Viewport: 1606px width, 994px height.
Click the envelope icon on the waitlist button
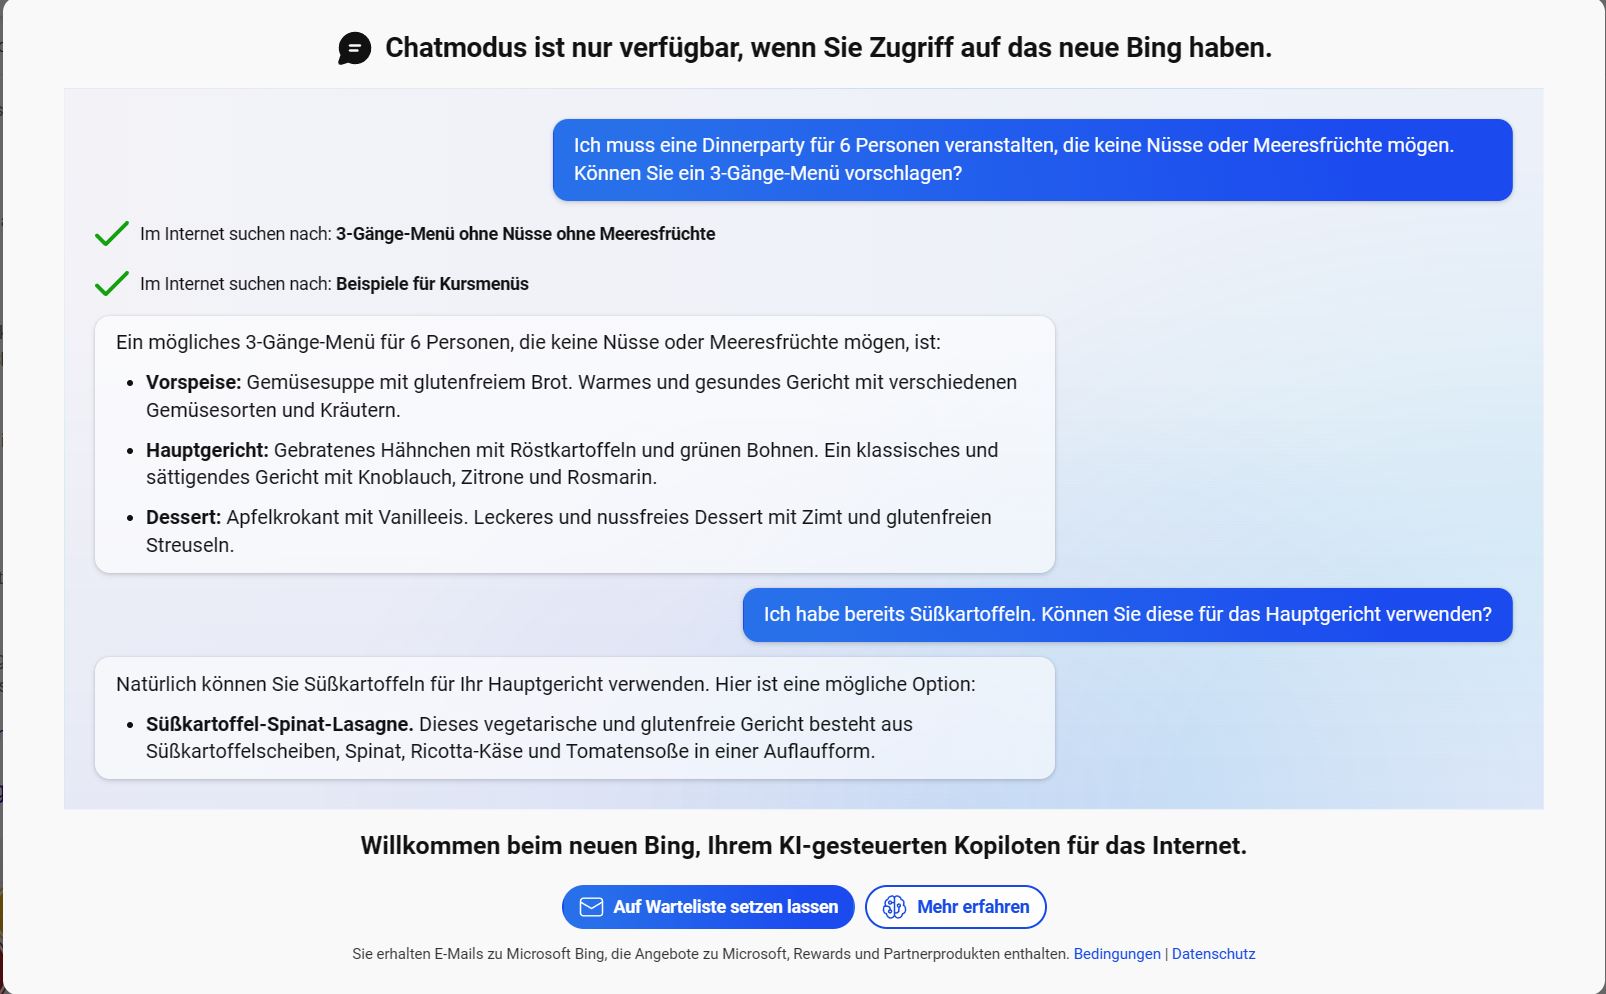591,907
